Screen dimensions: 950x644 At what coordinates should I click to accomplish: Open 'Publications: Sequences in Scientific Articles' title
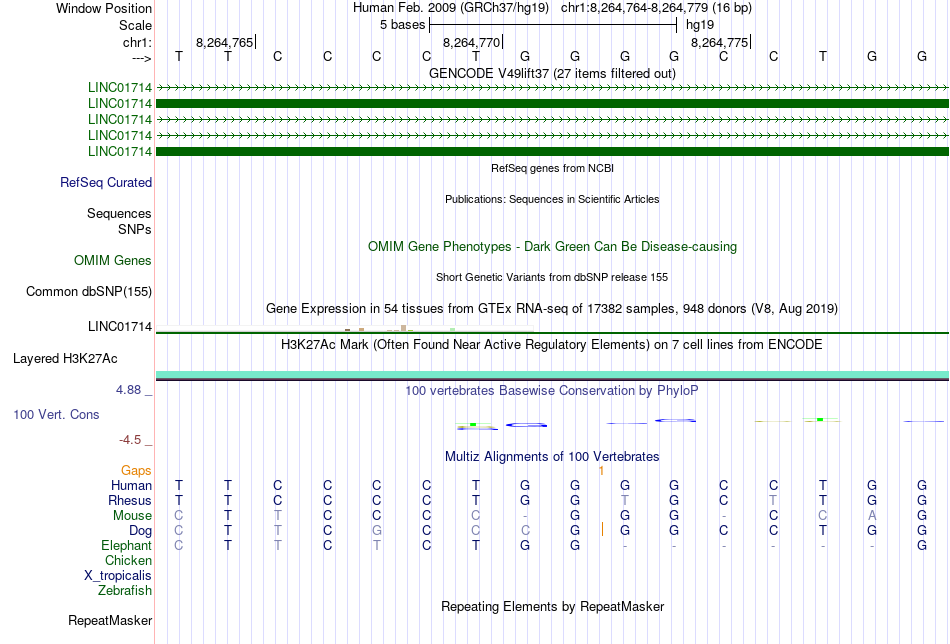point(552,199)
